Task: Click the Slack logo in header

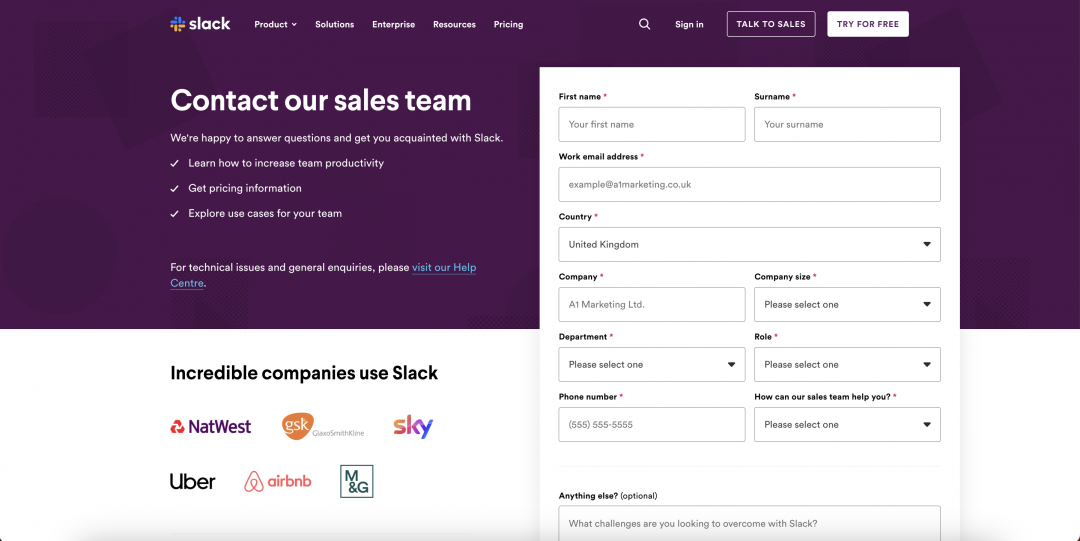Action: tap(200, 24)
